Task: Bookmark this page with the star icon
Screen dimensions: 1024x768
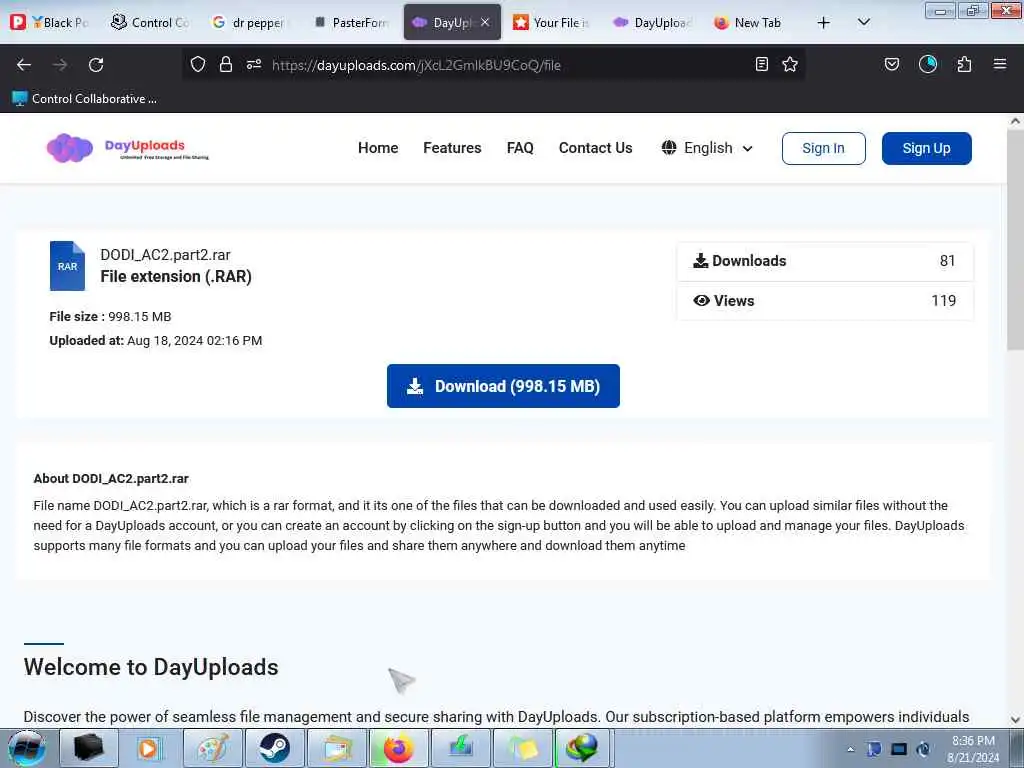Action: point(790,64)
